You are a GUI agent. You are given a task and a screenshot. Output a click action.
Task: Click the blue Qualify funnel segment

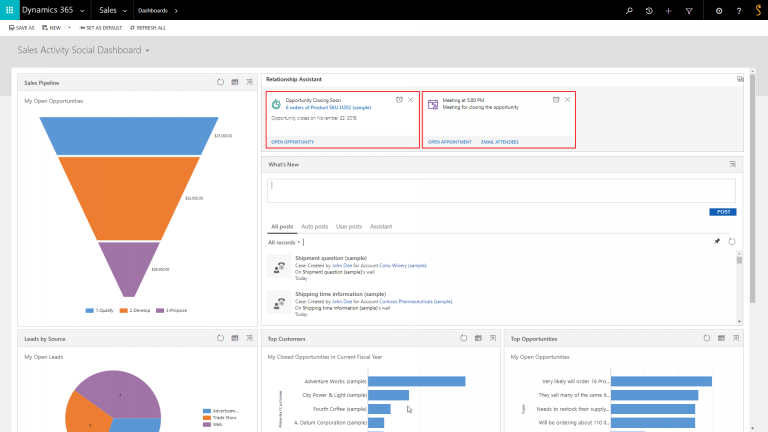coord(129,136)
